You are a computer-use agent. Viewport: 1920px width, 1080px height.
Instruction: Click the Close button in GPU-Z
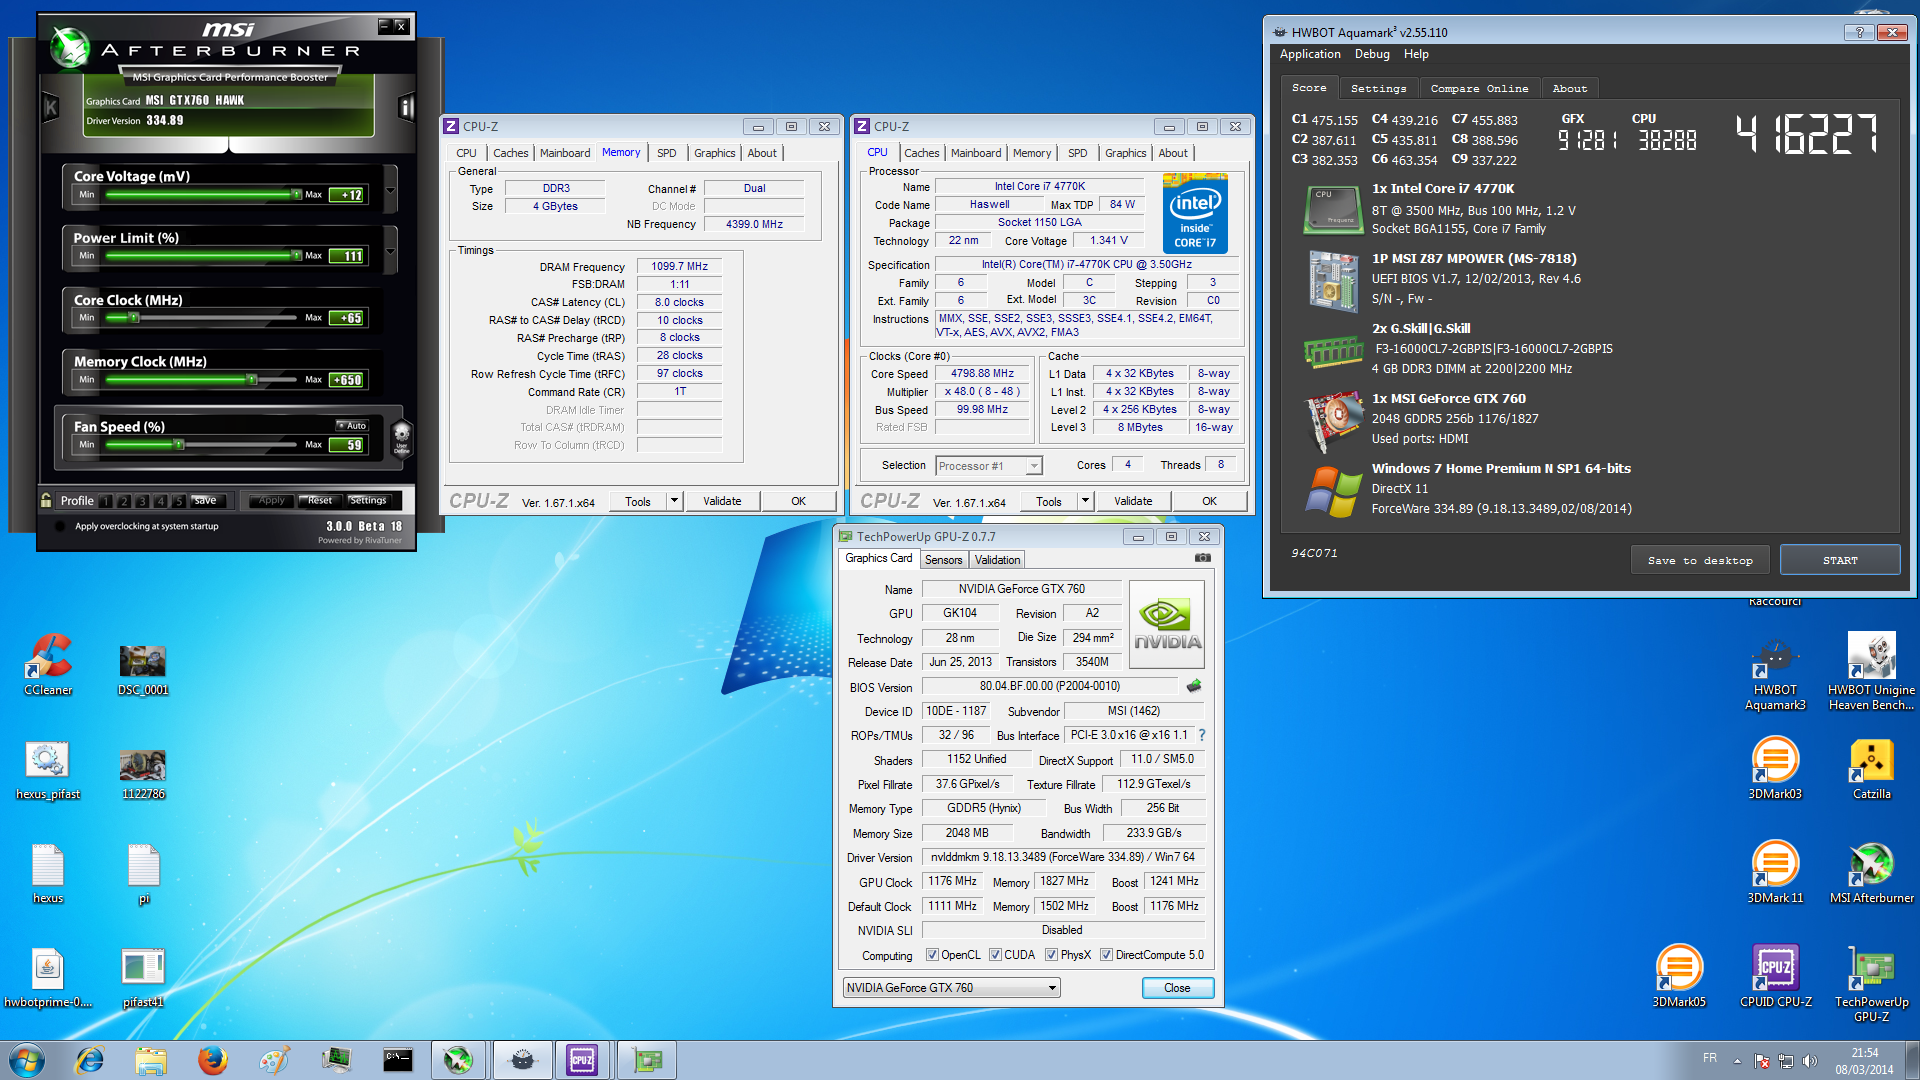pyautogui.click(x=1177, y=988)
